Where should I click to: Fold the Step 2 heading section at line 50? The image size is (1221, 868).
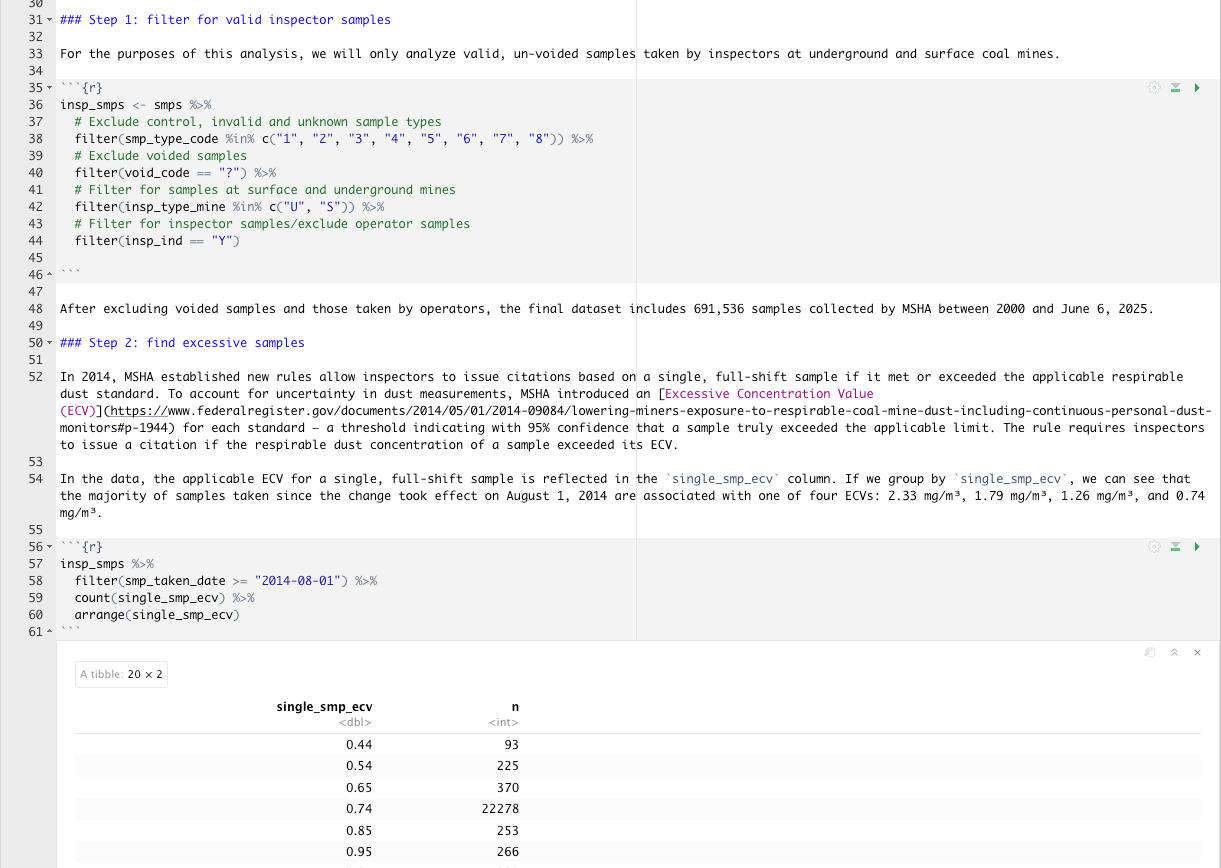click(51, 343)
